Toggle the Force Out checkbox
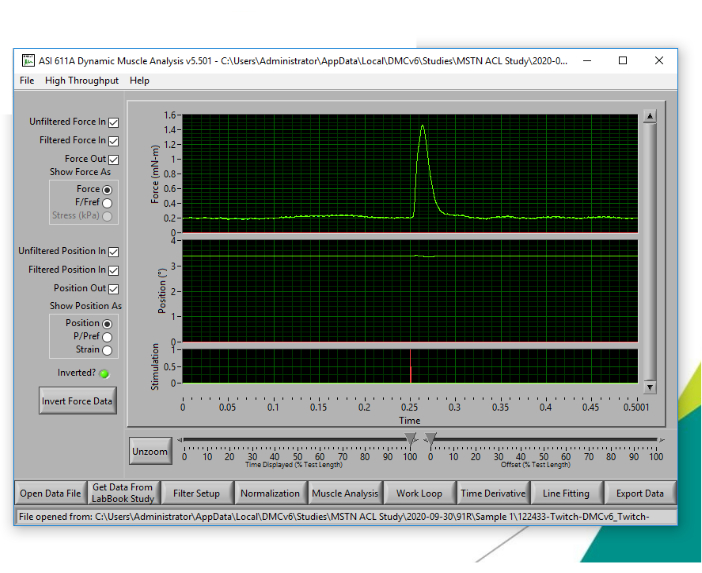702x573 pixels. [113, 159]
